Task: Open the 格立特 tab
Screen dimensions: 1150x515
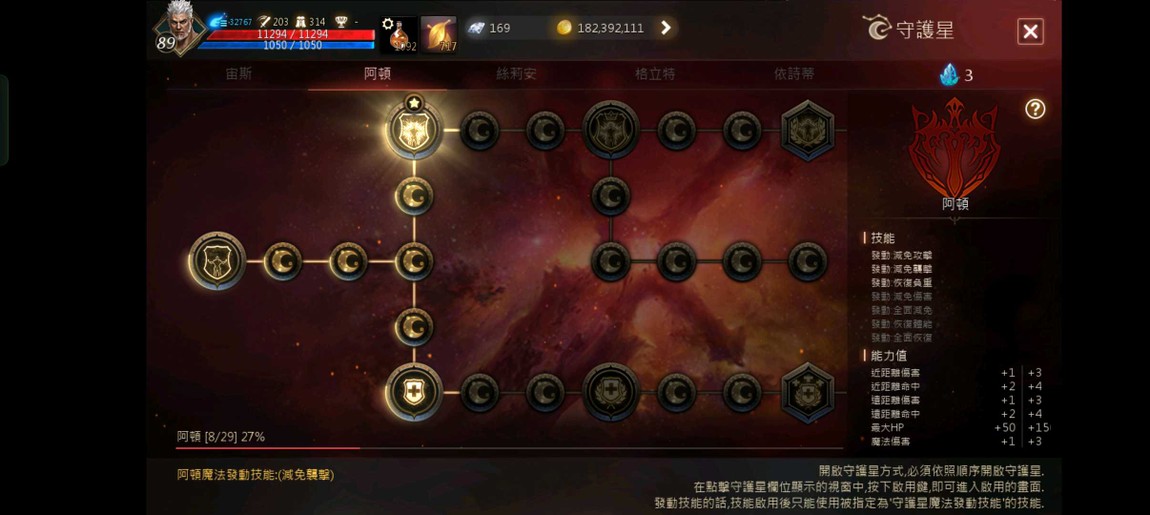Action: tap(655, 74)
